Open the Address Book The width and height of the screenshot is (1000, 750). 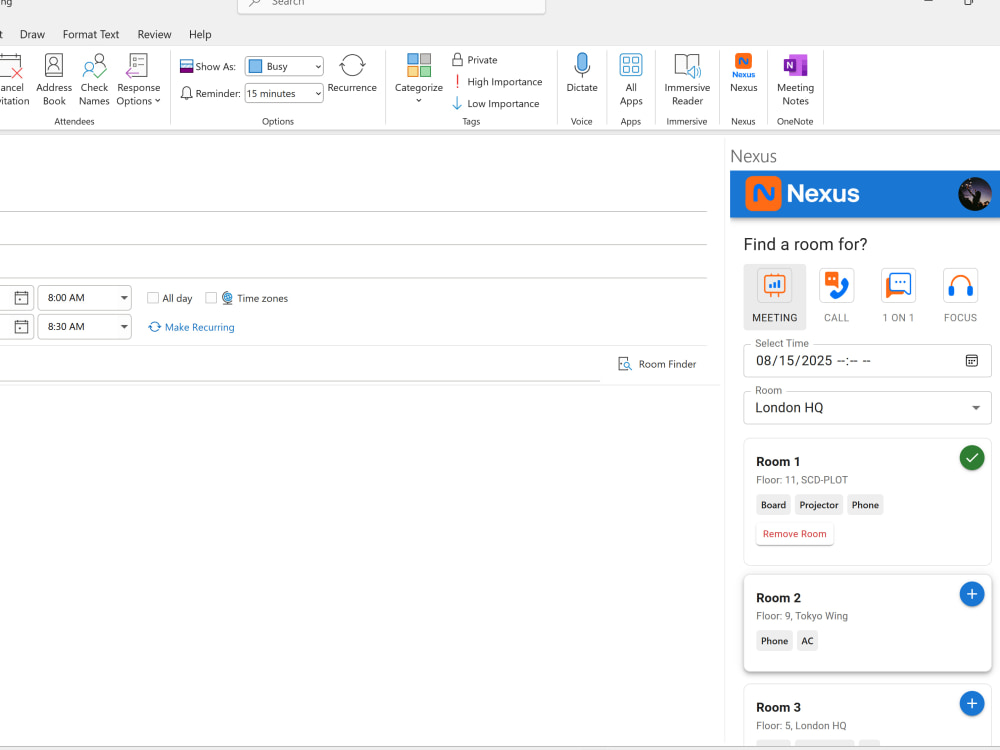(54, 80)
